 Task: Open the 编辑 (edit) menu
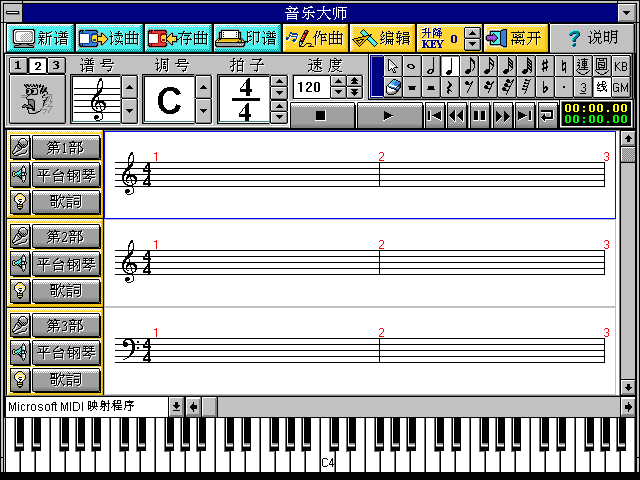click(x=381, y=38)
